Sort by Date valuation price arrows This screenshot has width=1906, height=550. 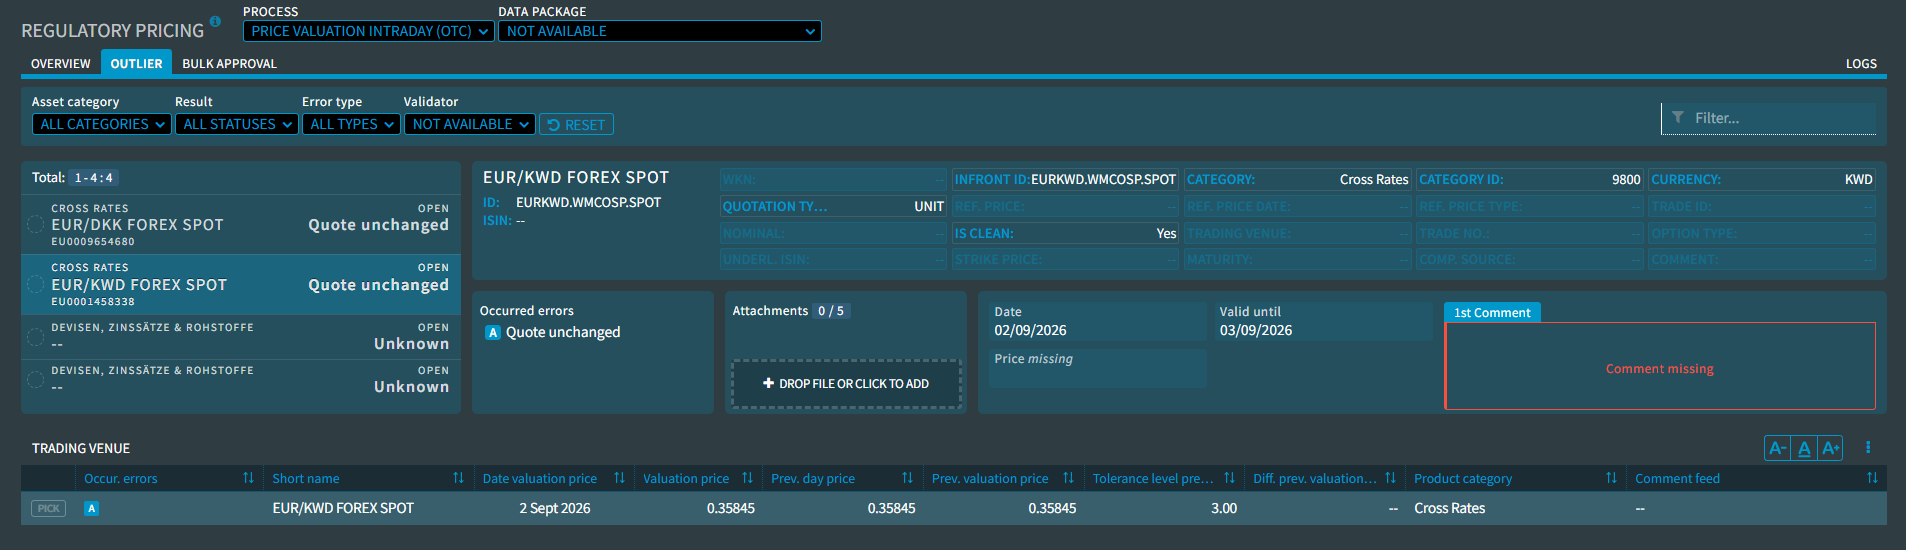pos(619,478)
